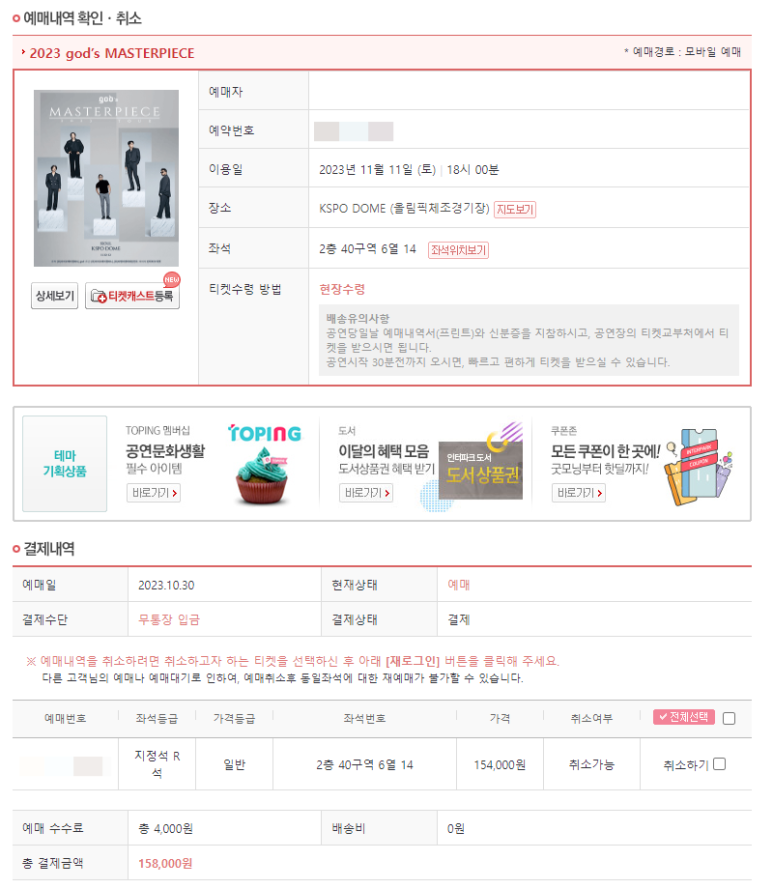
Task: Open 바로가기 under 공연문화생활
Action: tap(154, 493)
